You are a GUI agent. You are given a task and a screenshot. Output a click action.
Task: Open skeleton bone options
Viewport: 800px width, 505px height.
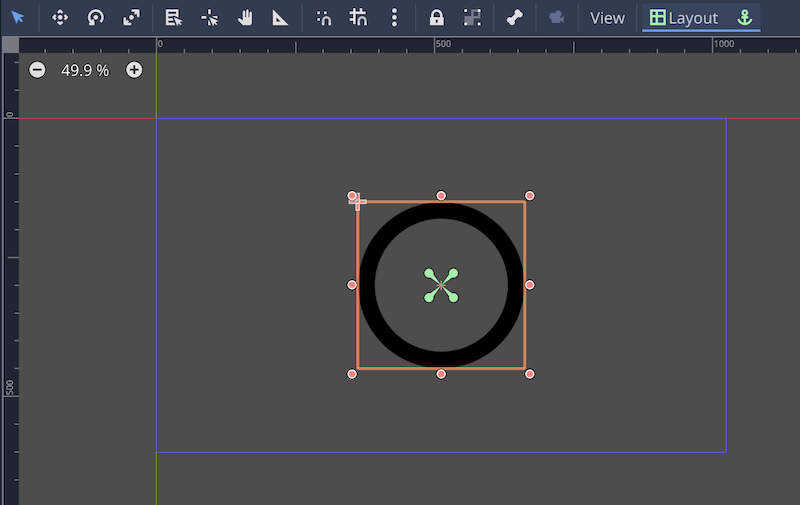pos(514,18)
